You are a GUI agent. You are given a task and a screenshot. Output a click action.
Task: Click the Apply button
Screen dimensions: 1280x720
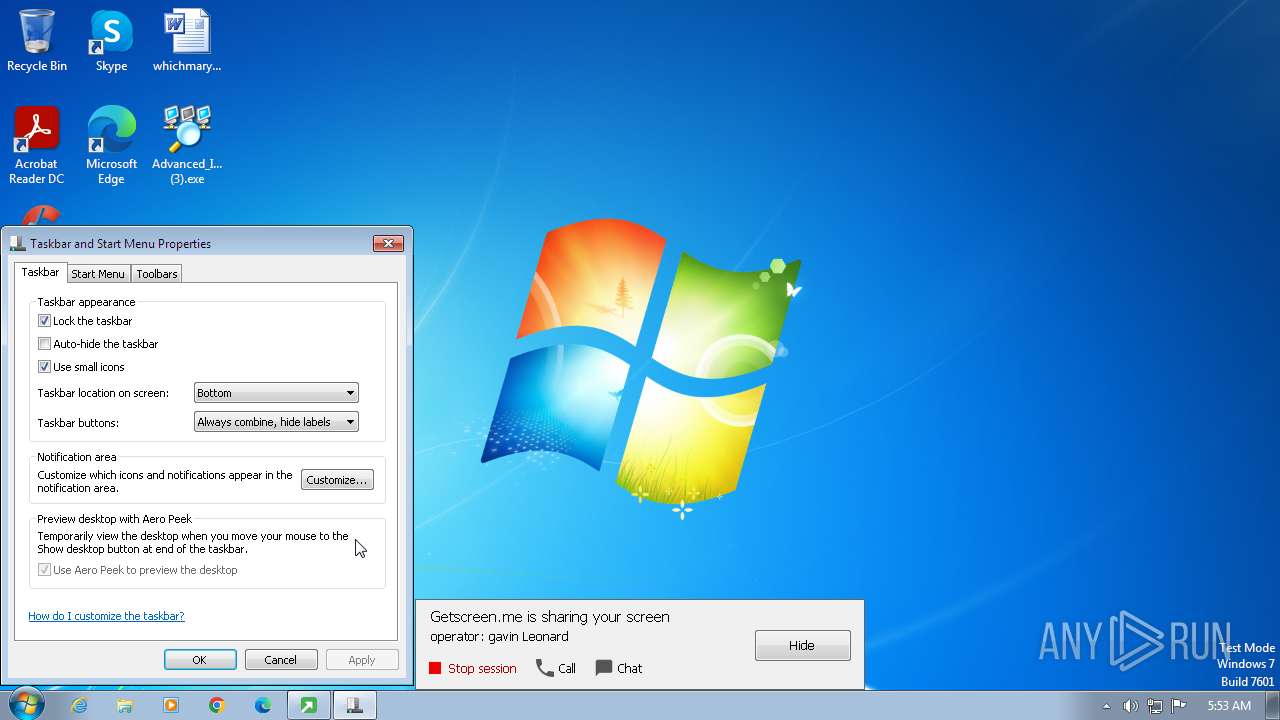click(362, 660)
